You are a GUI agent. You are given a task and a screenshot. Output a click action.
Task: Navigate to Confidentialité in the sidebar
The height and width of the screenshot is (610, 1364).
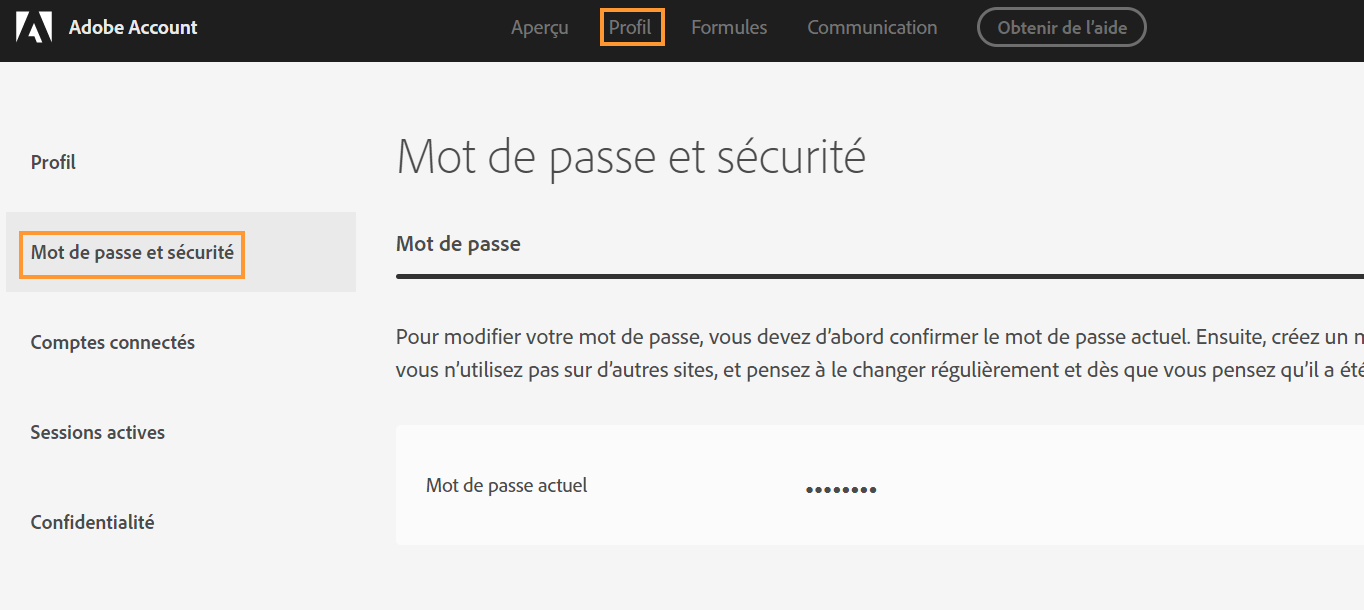pos(93,522)
